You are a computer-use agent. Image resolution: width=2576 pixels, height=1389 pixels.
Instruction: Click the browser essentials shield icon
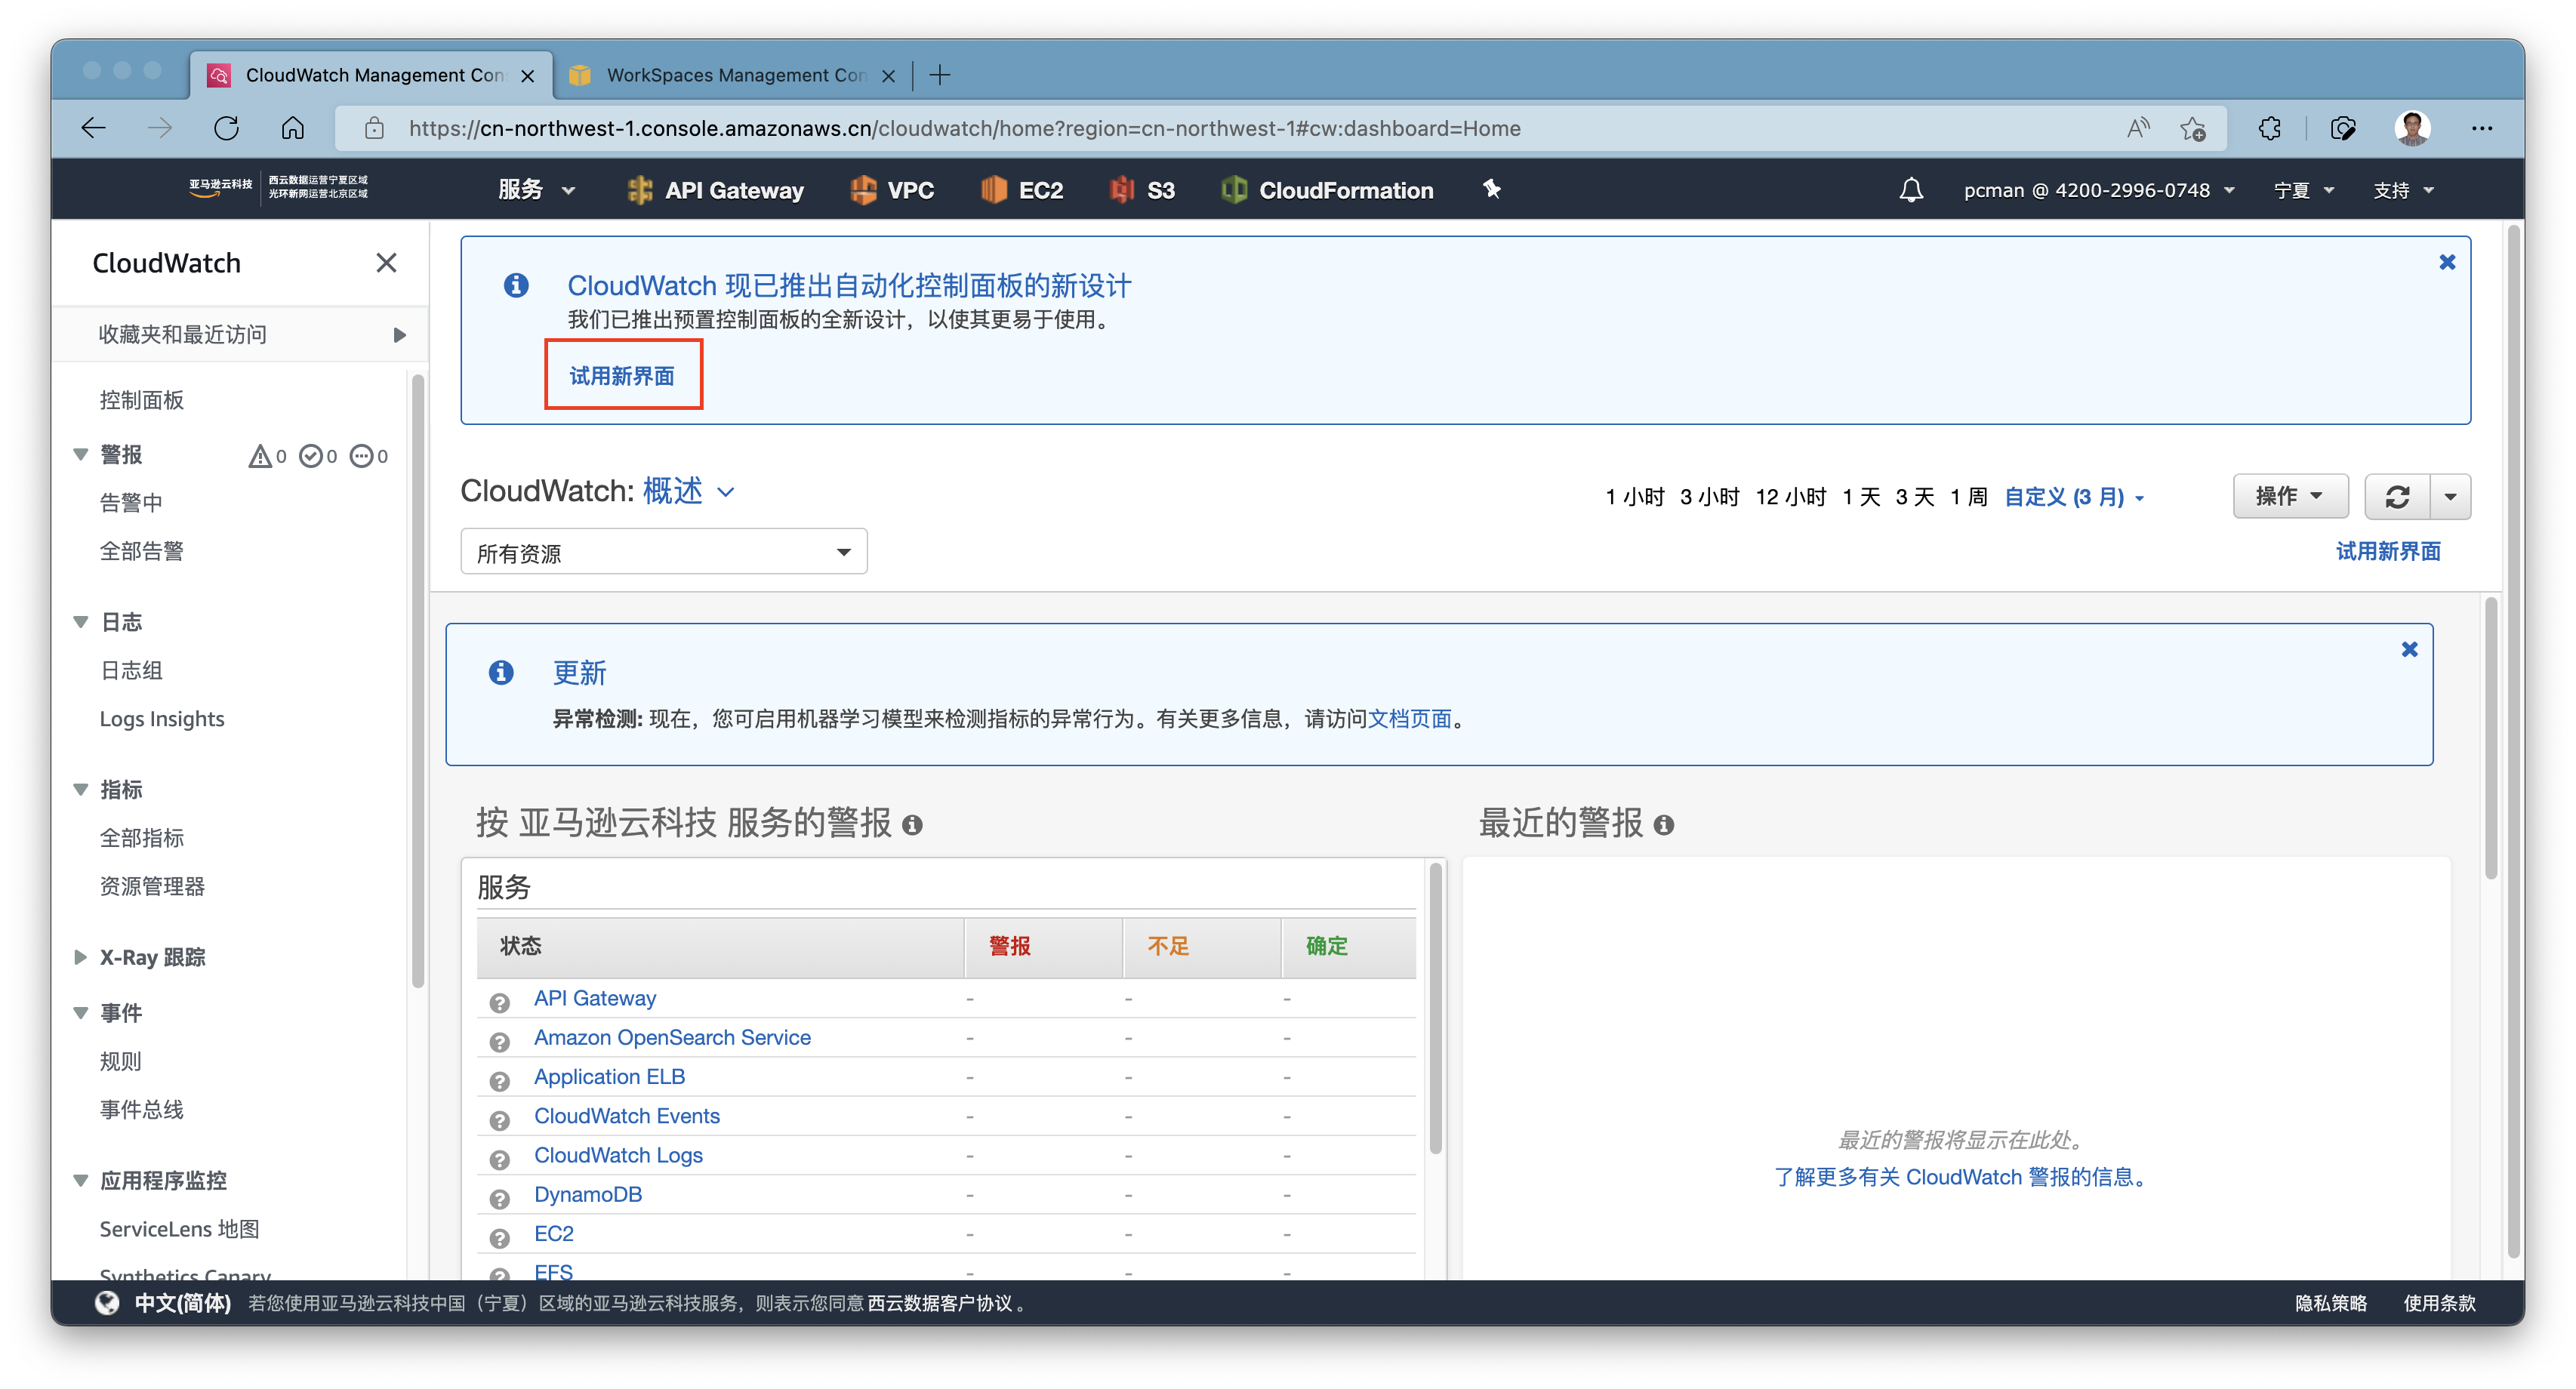coord(2343,128)
